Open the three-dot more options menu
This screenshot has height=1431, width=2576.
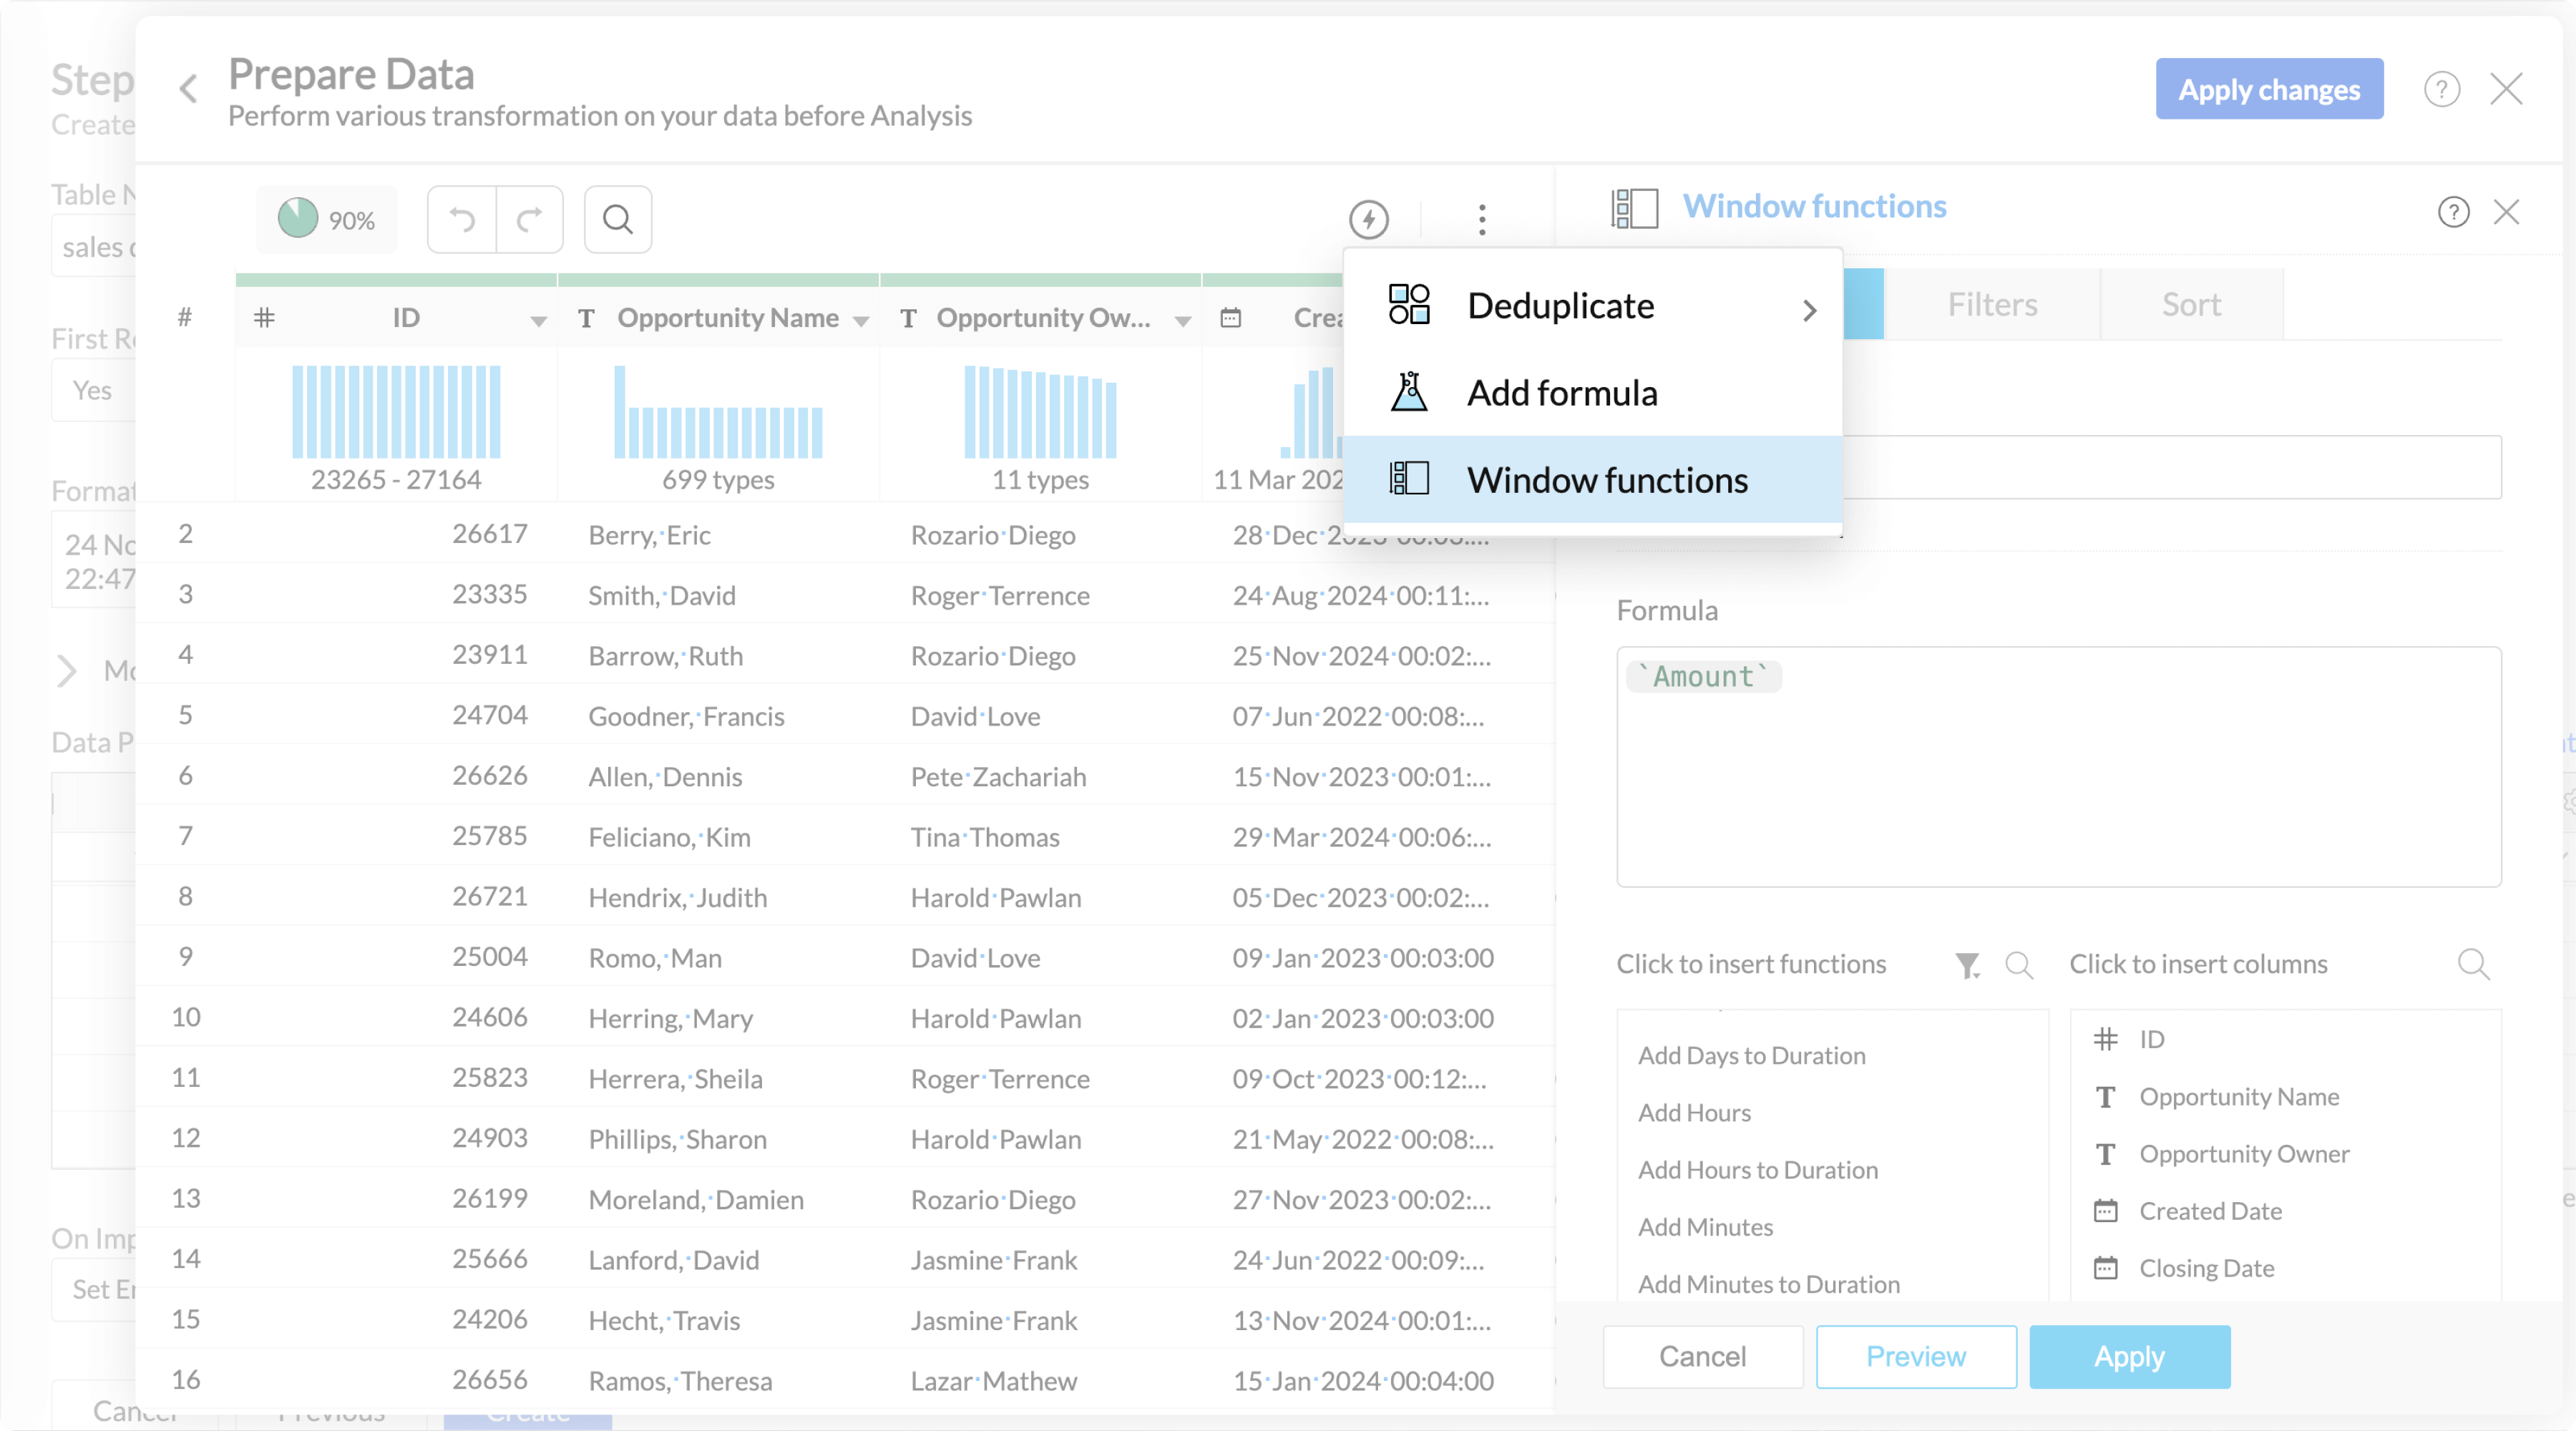tap(1481, 219)
